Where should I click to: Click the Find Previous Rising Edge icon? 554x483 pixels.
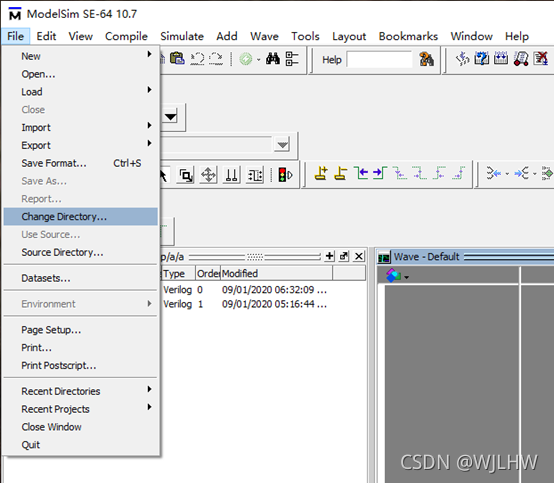(439, 173)
